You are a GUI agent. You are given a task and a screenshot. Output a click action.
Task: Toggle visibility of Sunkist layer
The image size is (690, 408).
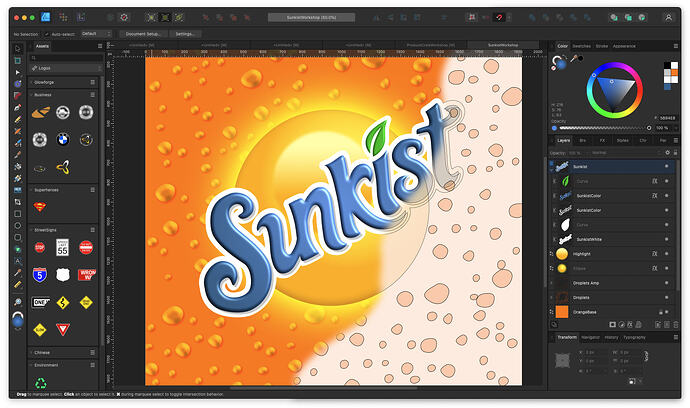coord(666,166)
